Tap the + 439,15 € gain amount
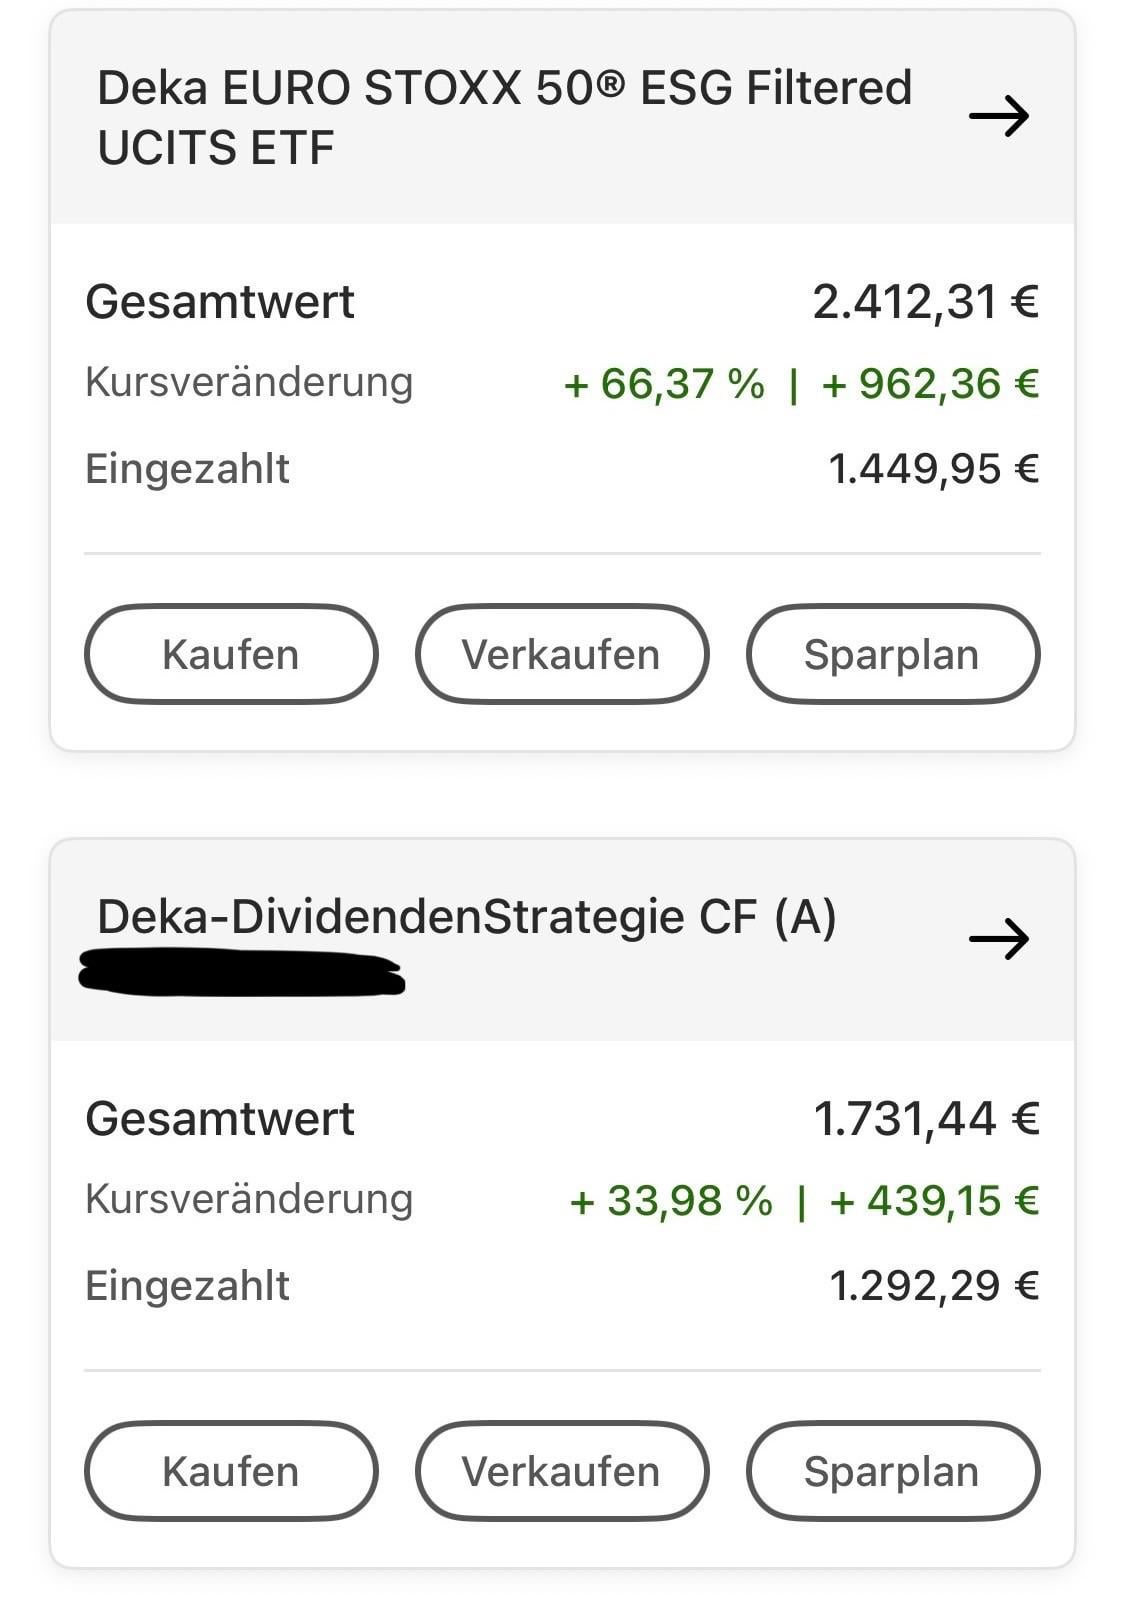The image size is (1125, 1619). [934, 1200]
